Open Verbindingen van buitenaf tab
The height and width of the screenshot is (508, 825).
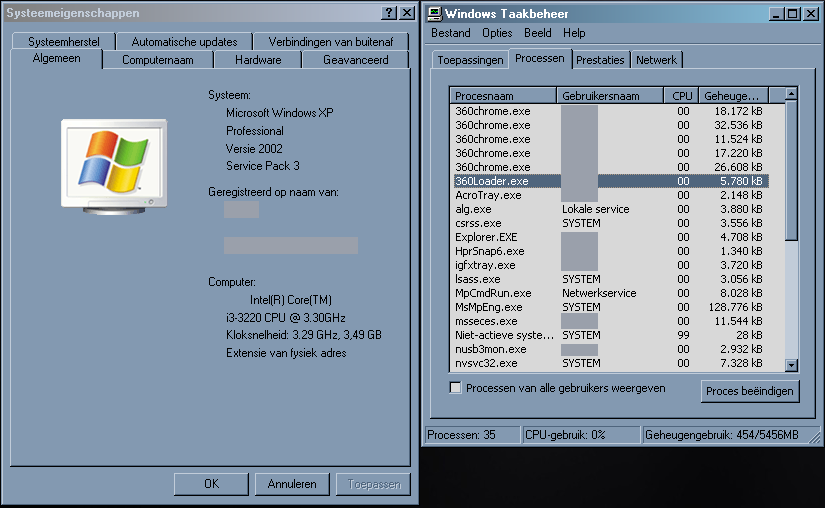click(331, 42)
